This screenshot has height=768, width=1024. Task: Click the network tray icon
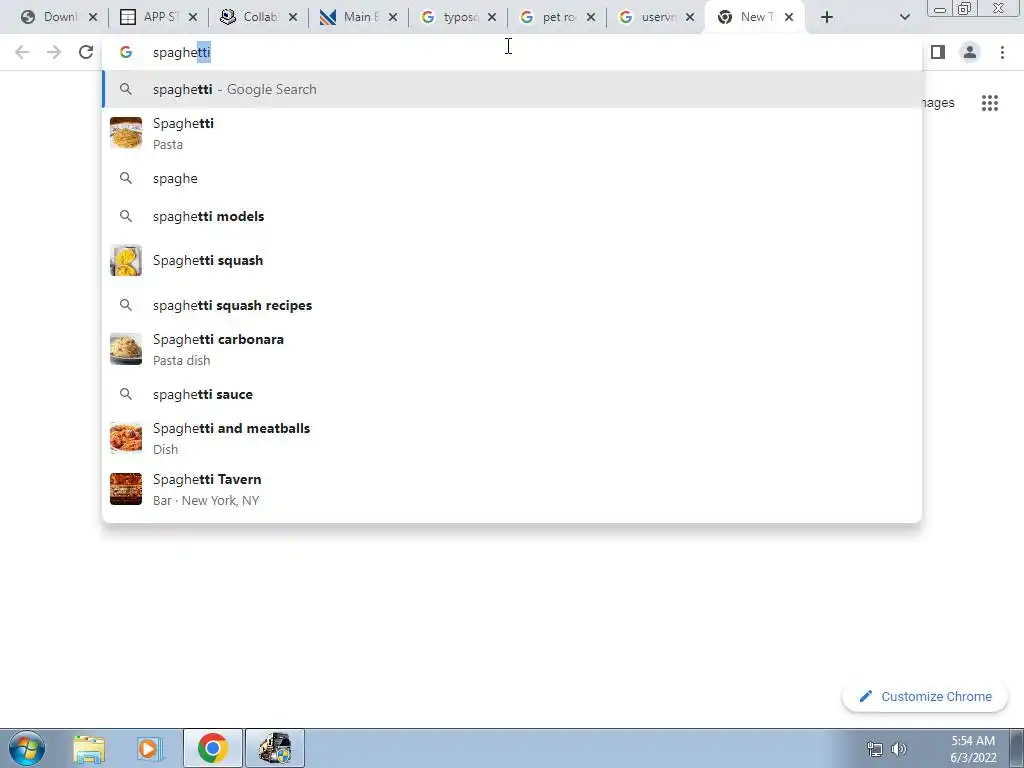click(874, 749)
